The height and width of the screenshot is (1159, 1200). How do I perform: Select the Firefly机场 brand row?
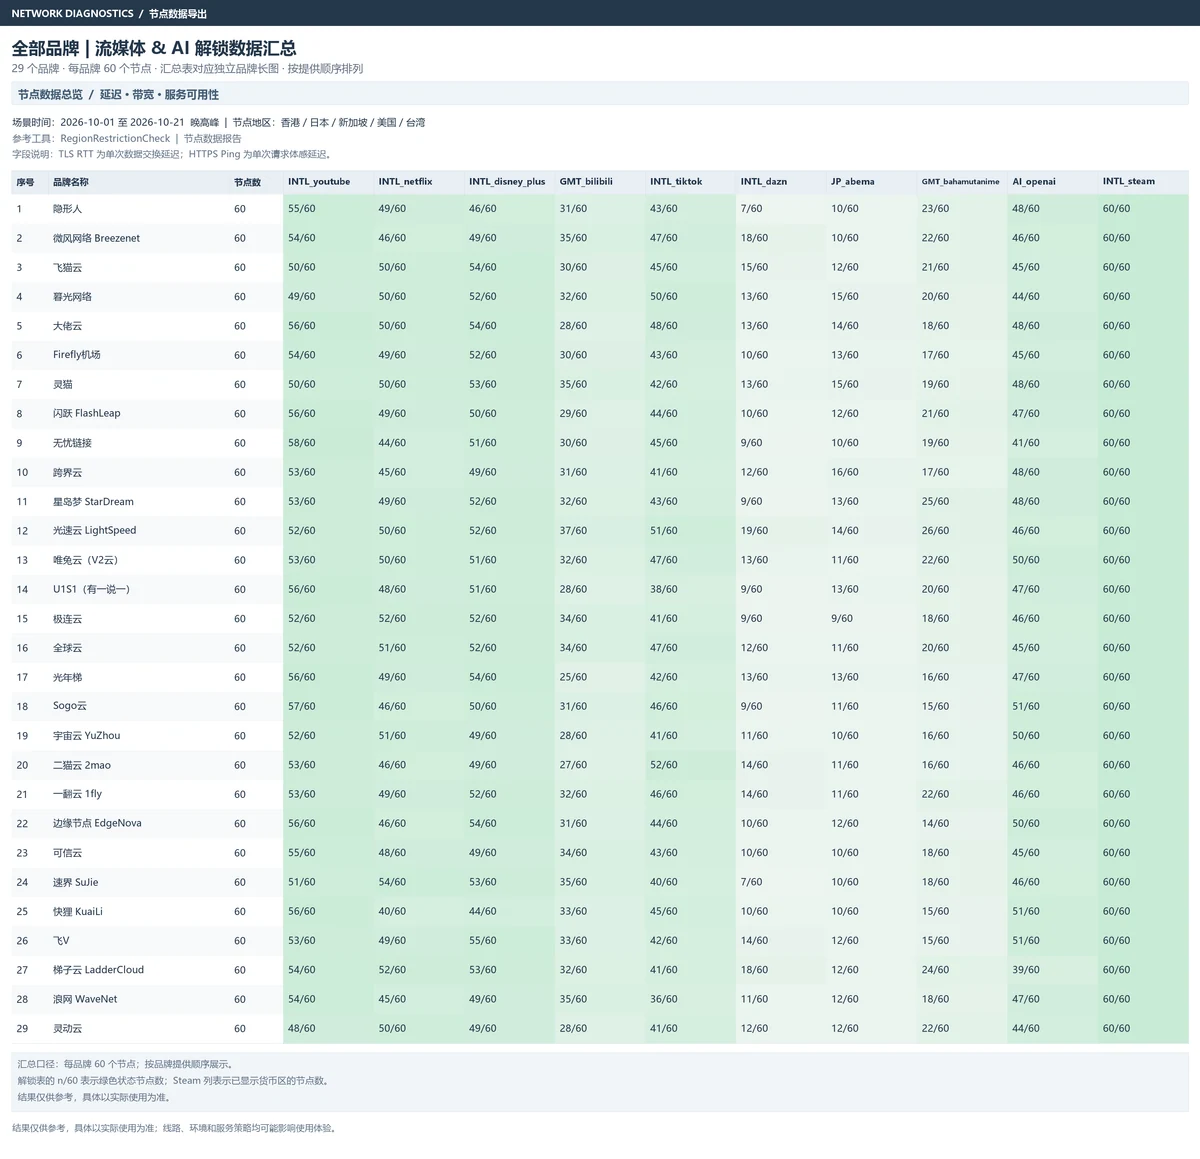pos(600,355)
